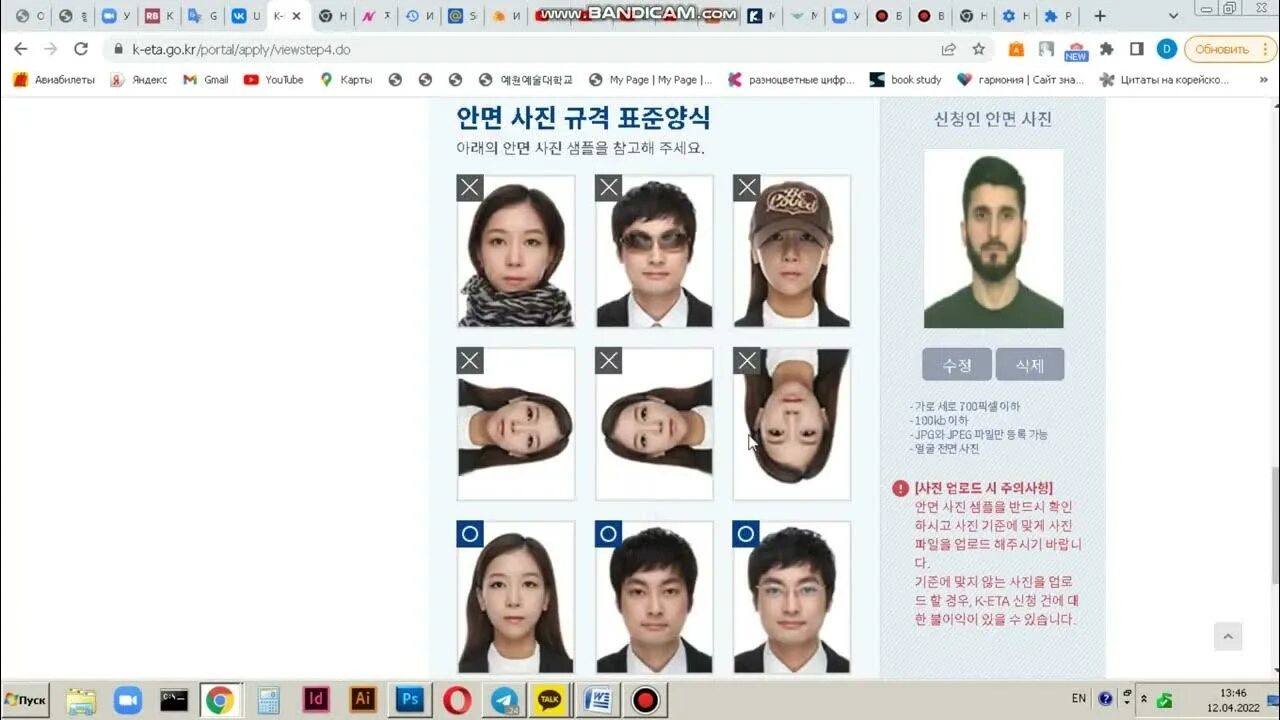Click the 수정 edit photo button
The width and height of the screenshot is (1280, 720).
[x=957, y=365]
